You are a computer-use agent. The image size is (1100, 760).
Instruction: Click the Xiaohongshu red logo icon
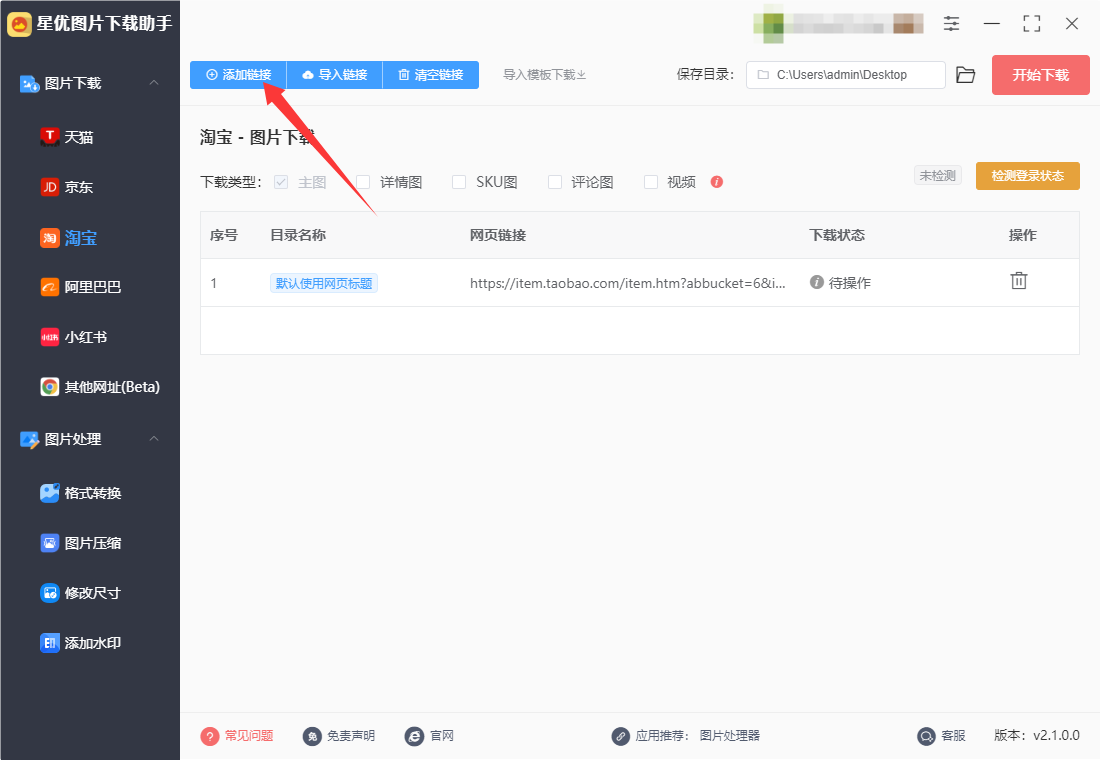pyautogui.click(x=50, y=337)
